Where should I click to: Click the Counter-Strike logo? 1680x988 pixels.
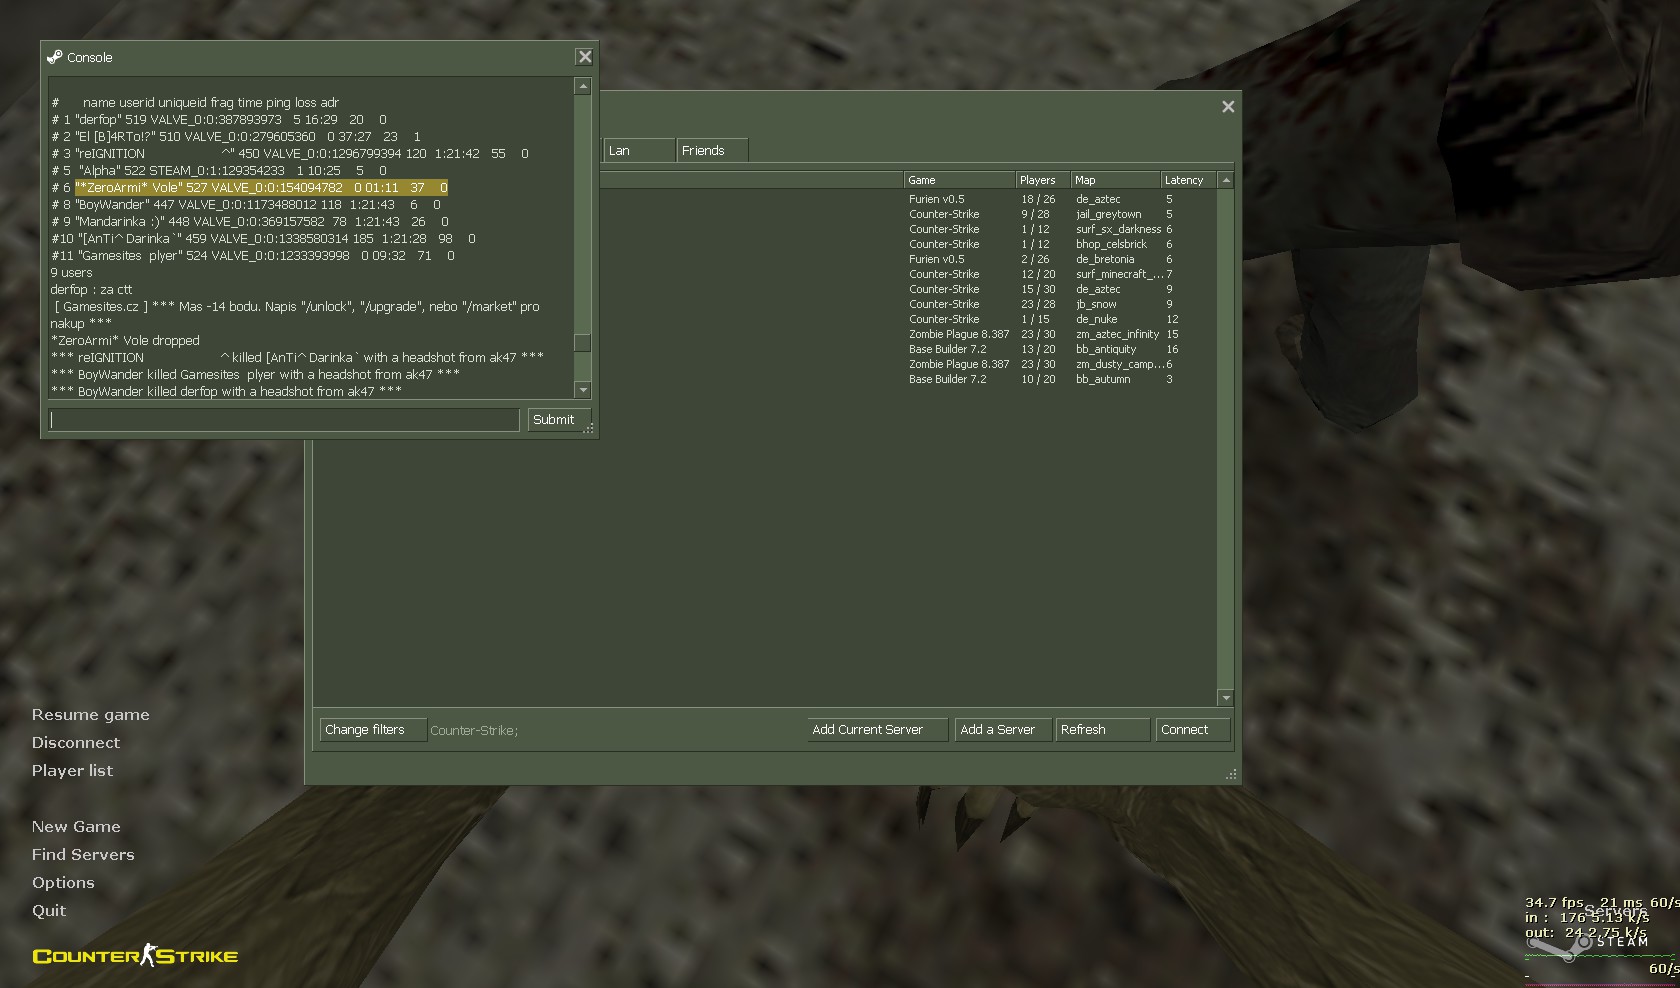135,955
